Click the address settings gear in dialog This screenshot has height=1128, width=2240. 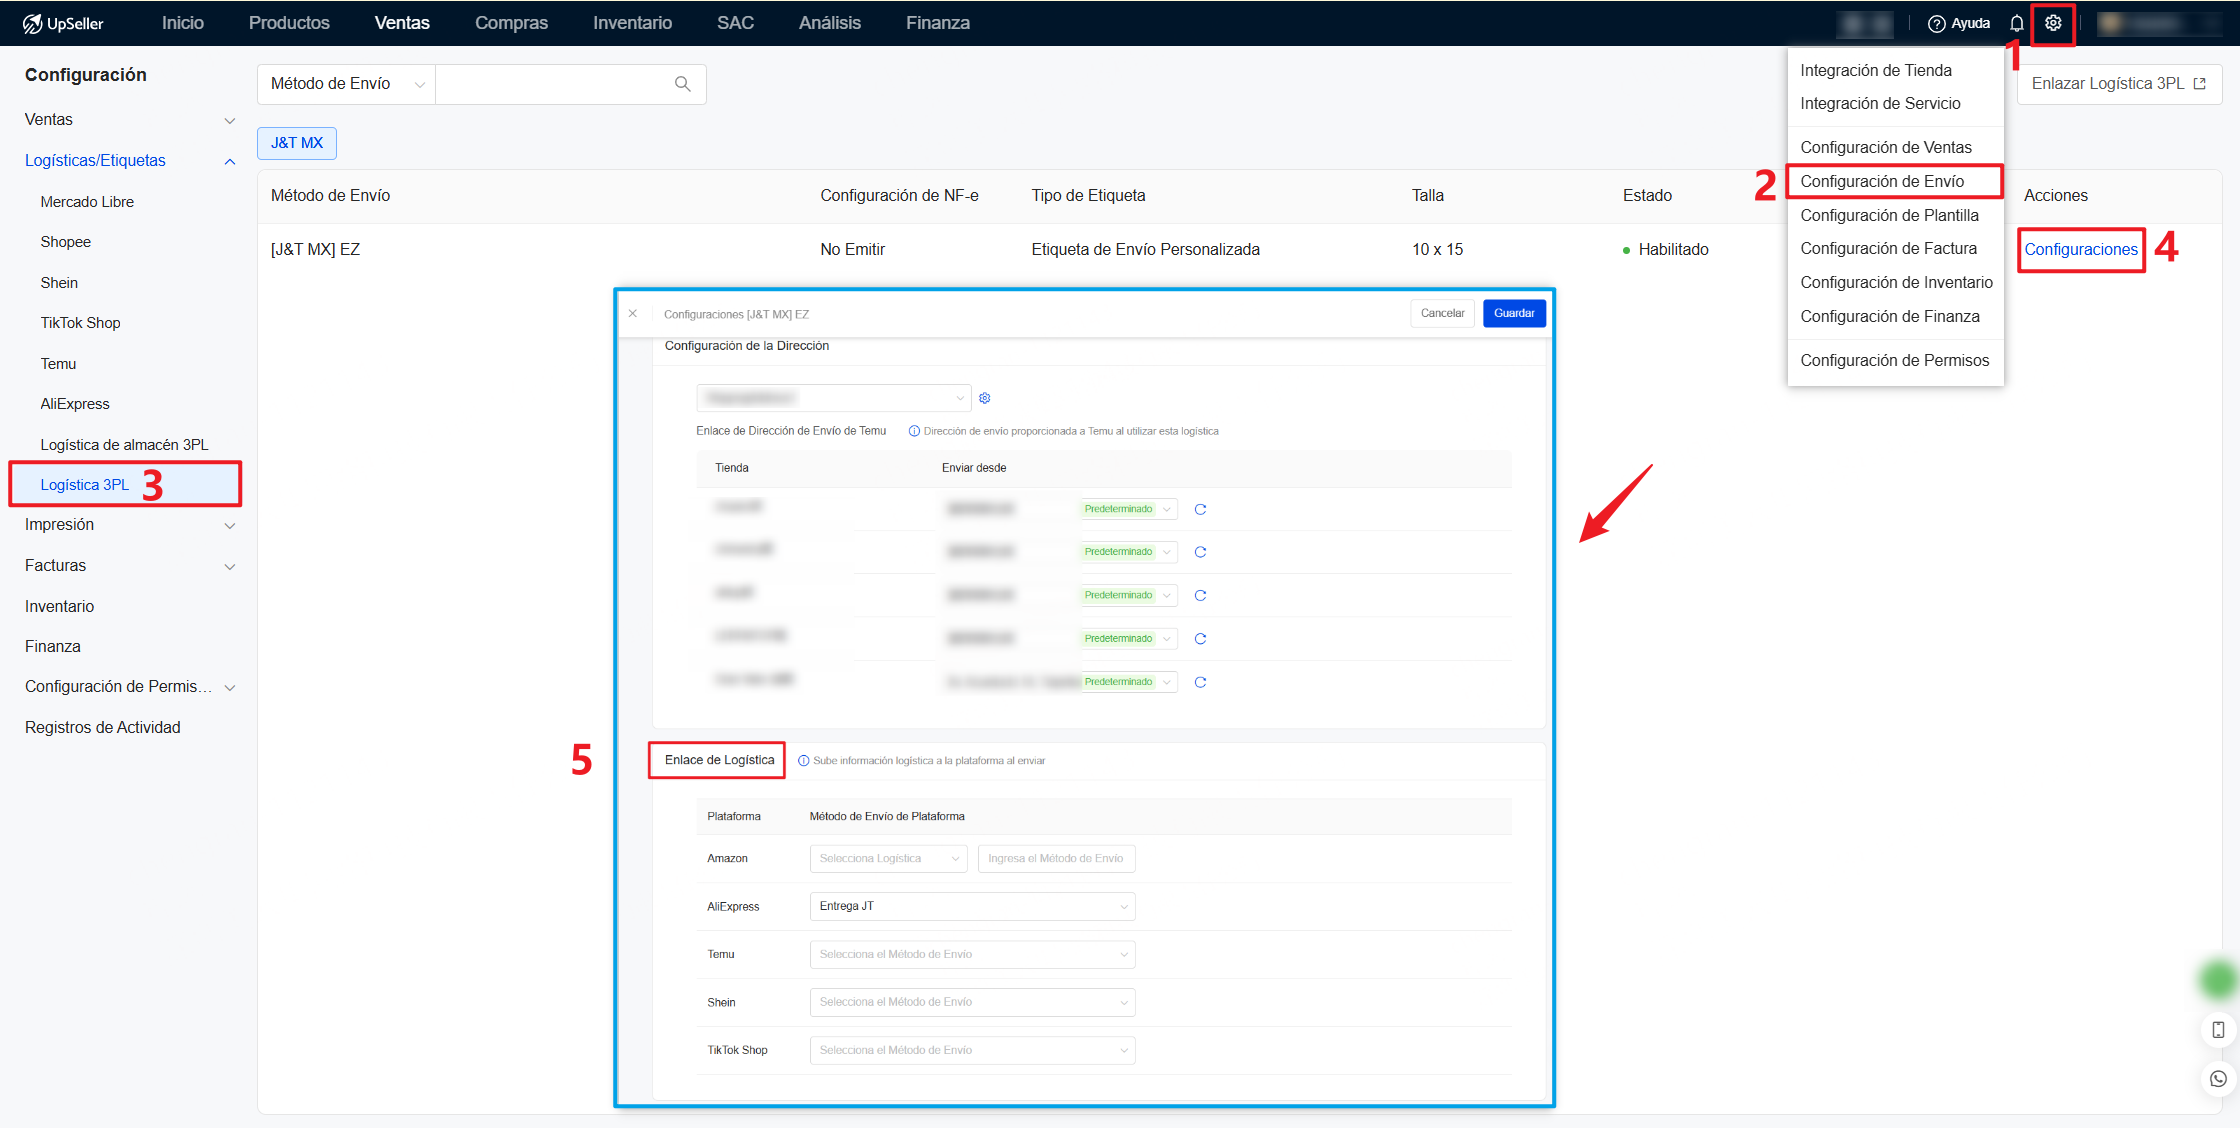click(x=985, y=398)
